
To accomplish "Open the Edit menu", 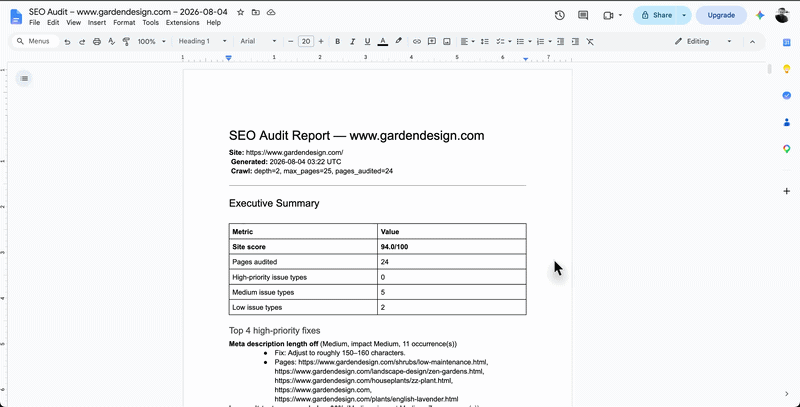I will 53,23.
